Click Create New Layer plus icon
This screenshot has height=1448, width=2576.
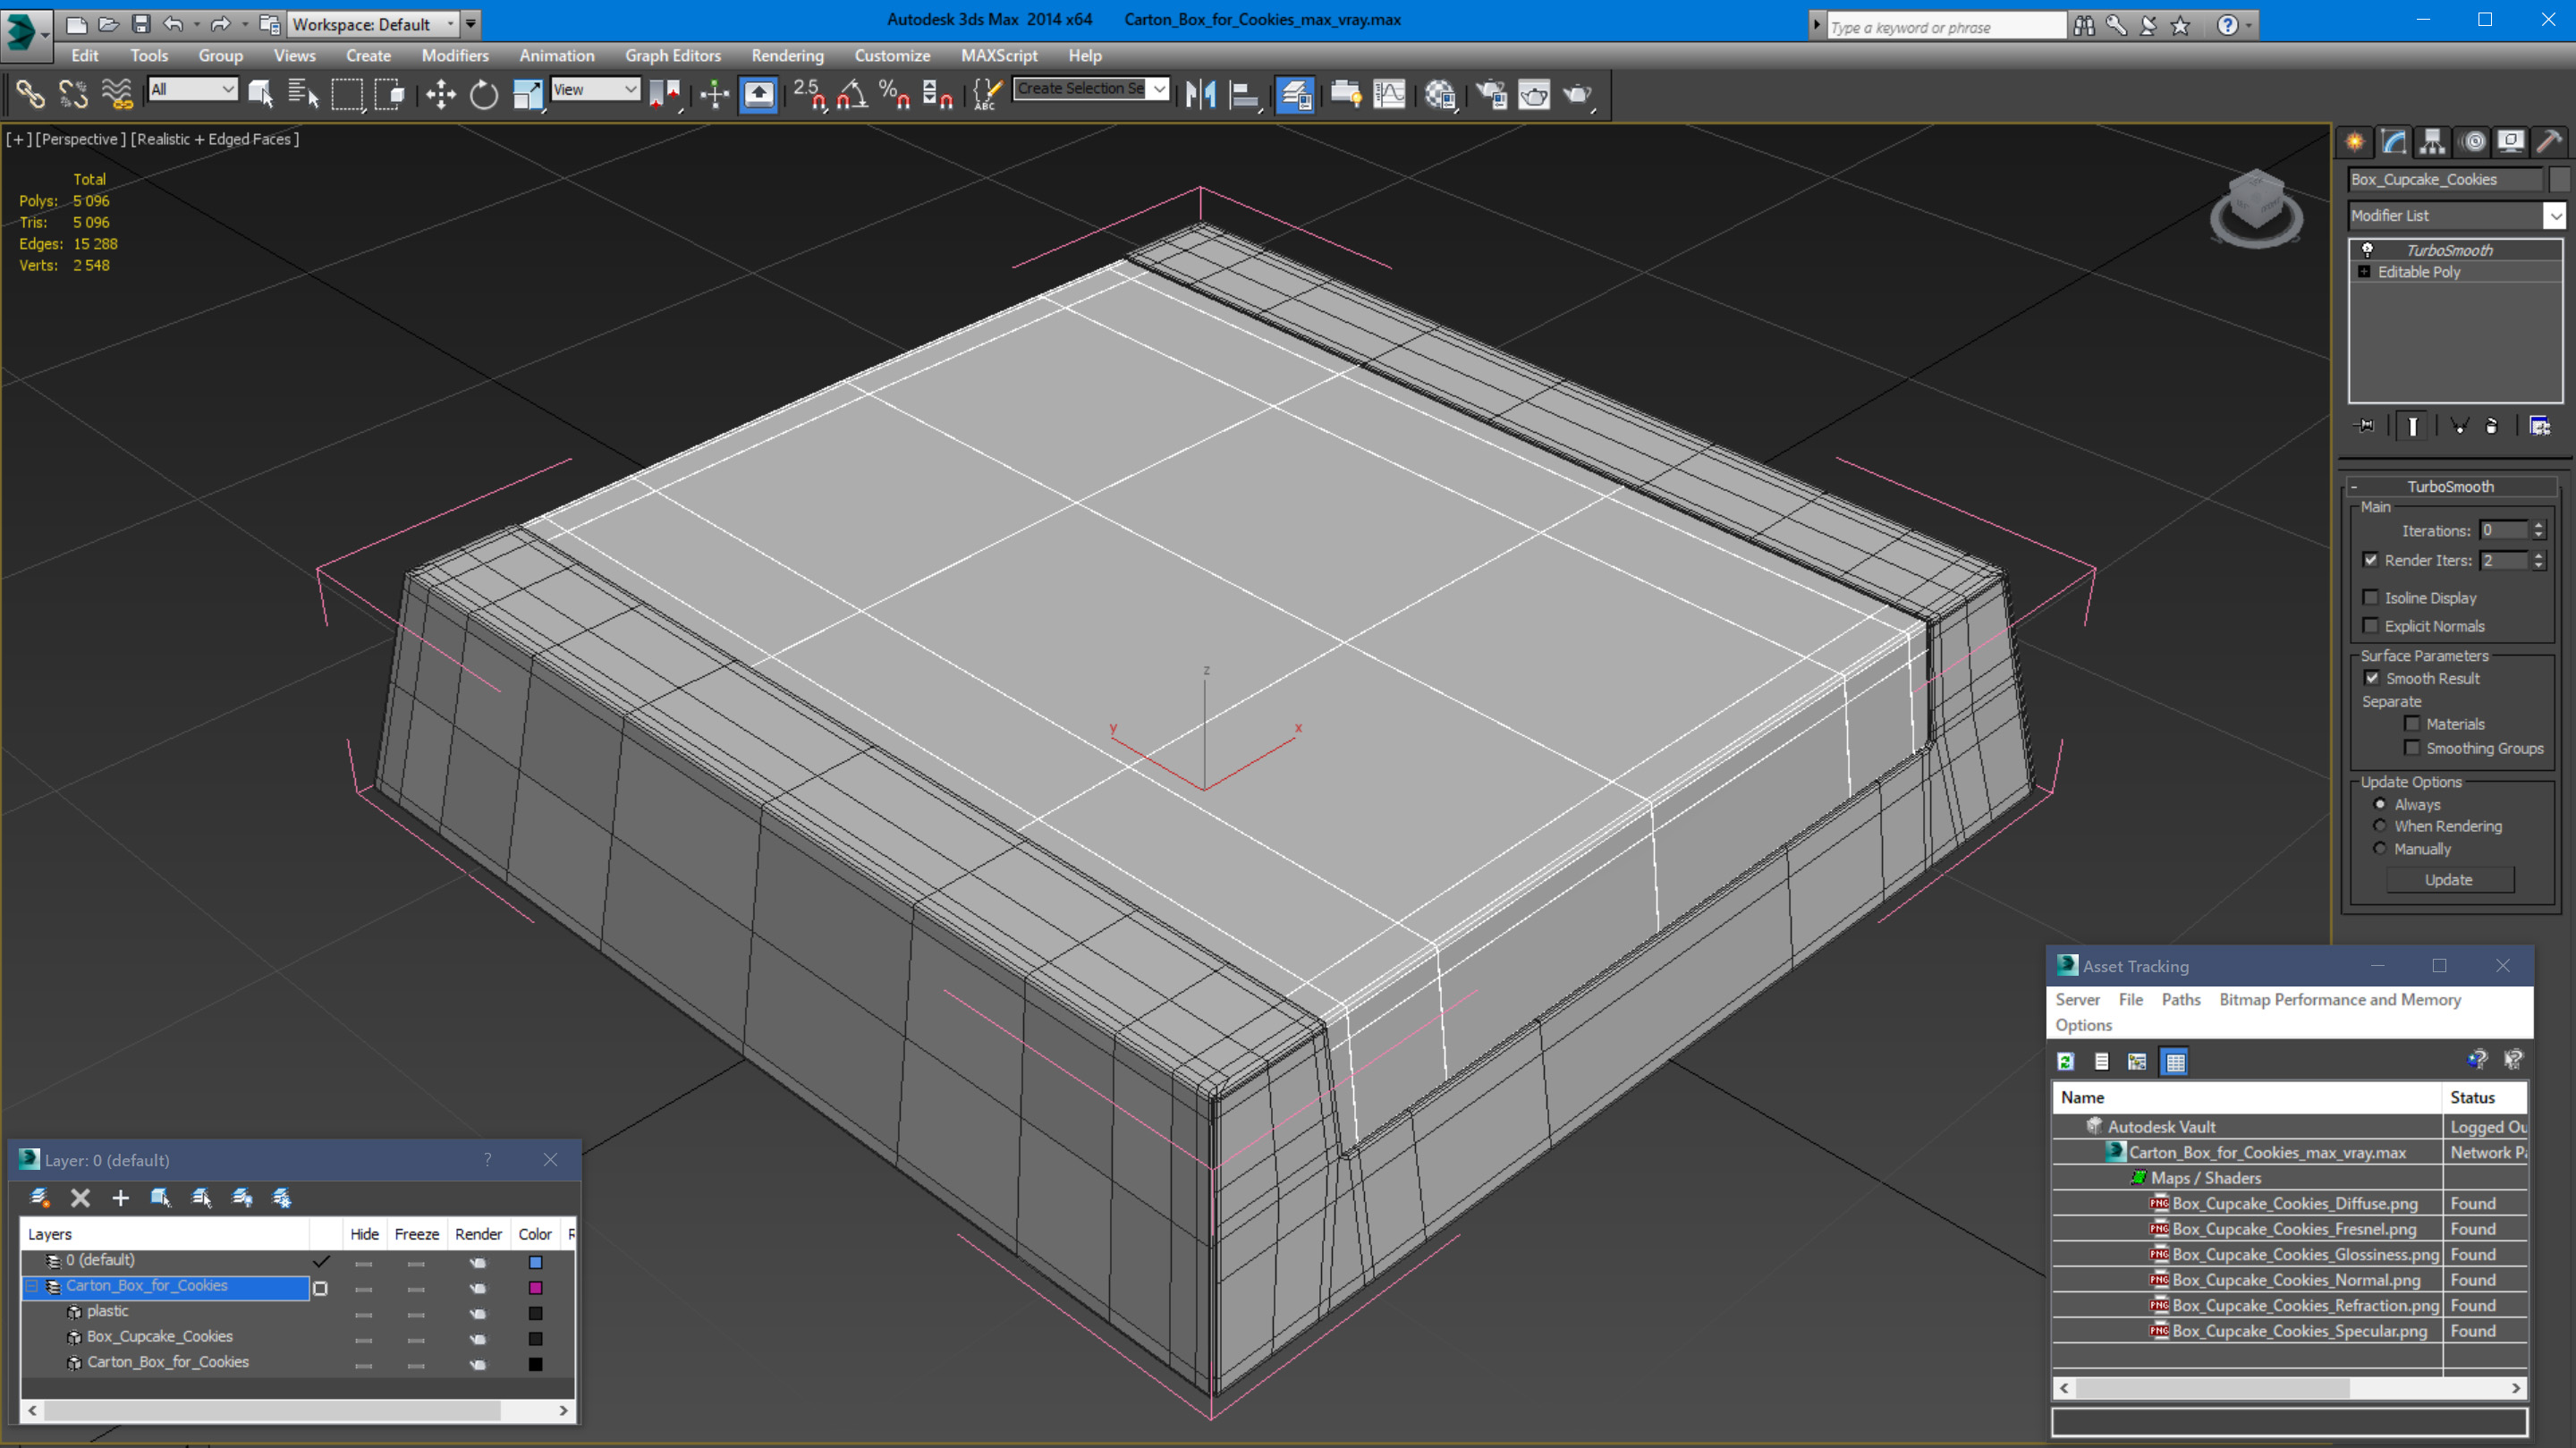[x=120, y=1197]
